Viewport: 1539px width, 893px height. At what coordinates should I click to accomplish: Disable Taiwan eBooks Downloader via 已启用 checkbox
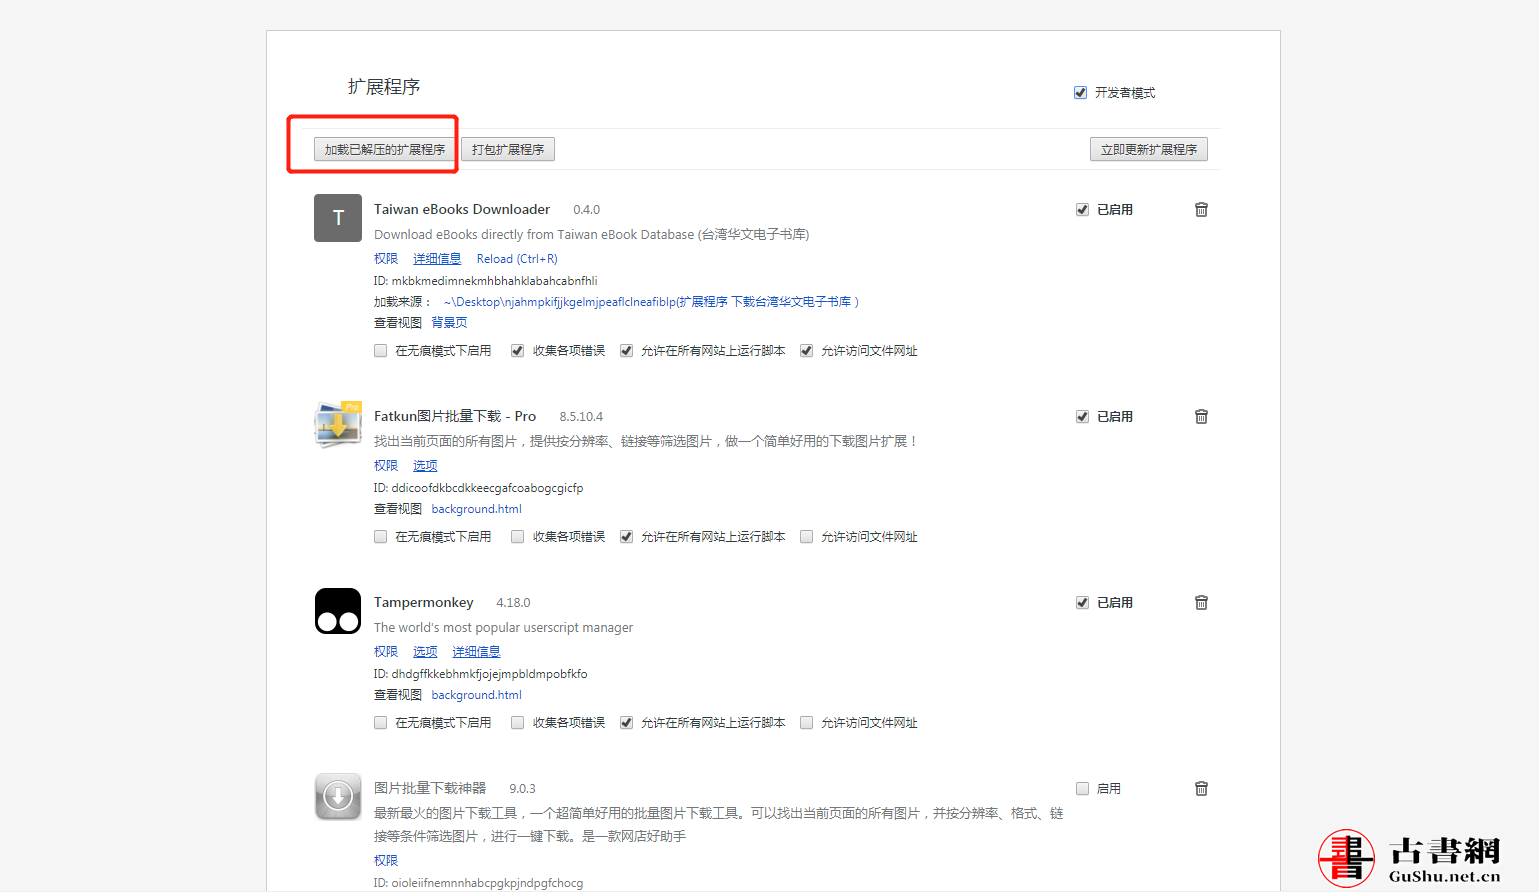click(1082, 210)
